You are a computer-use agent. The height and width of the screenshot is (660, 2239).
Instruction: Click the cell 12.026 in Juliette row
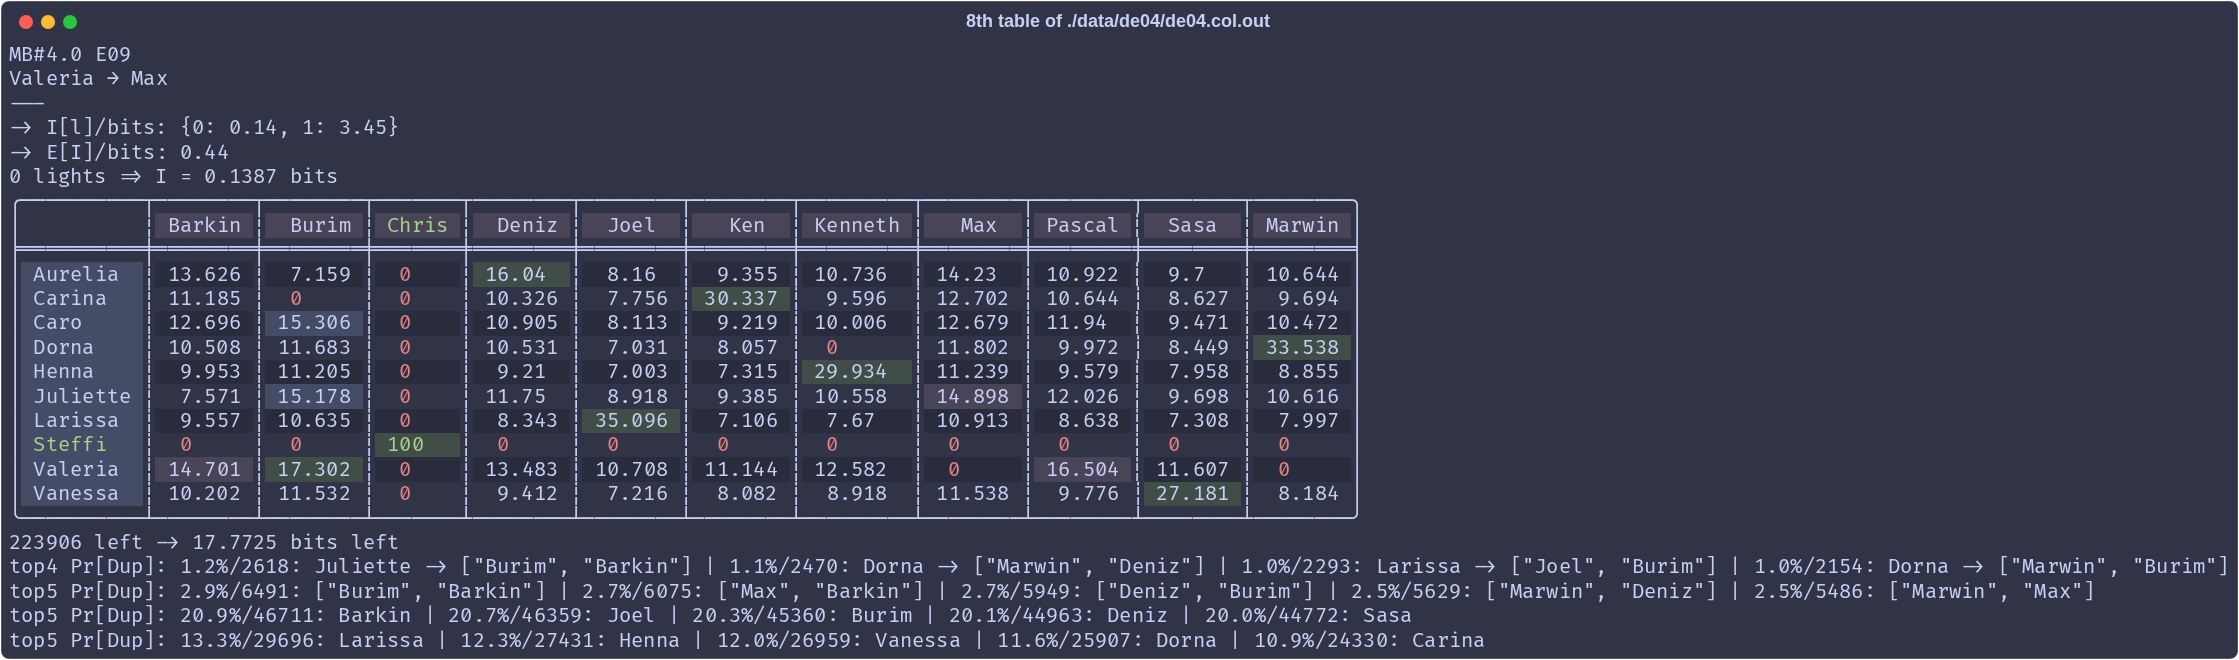(1083, 396)
